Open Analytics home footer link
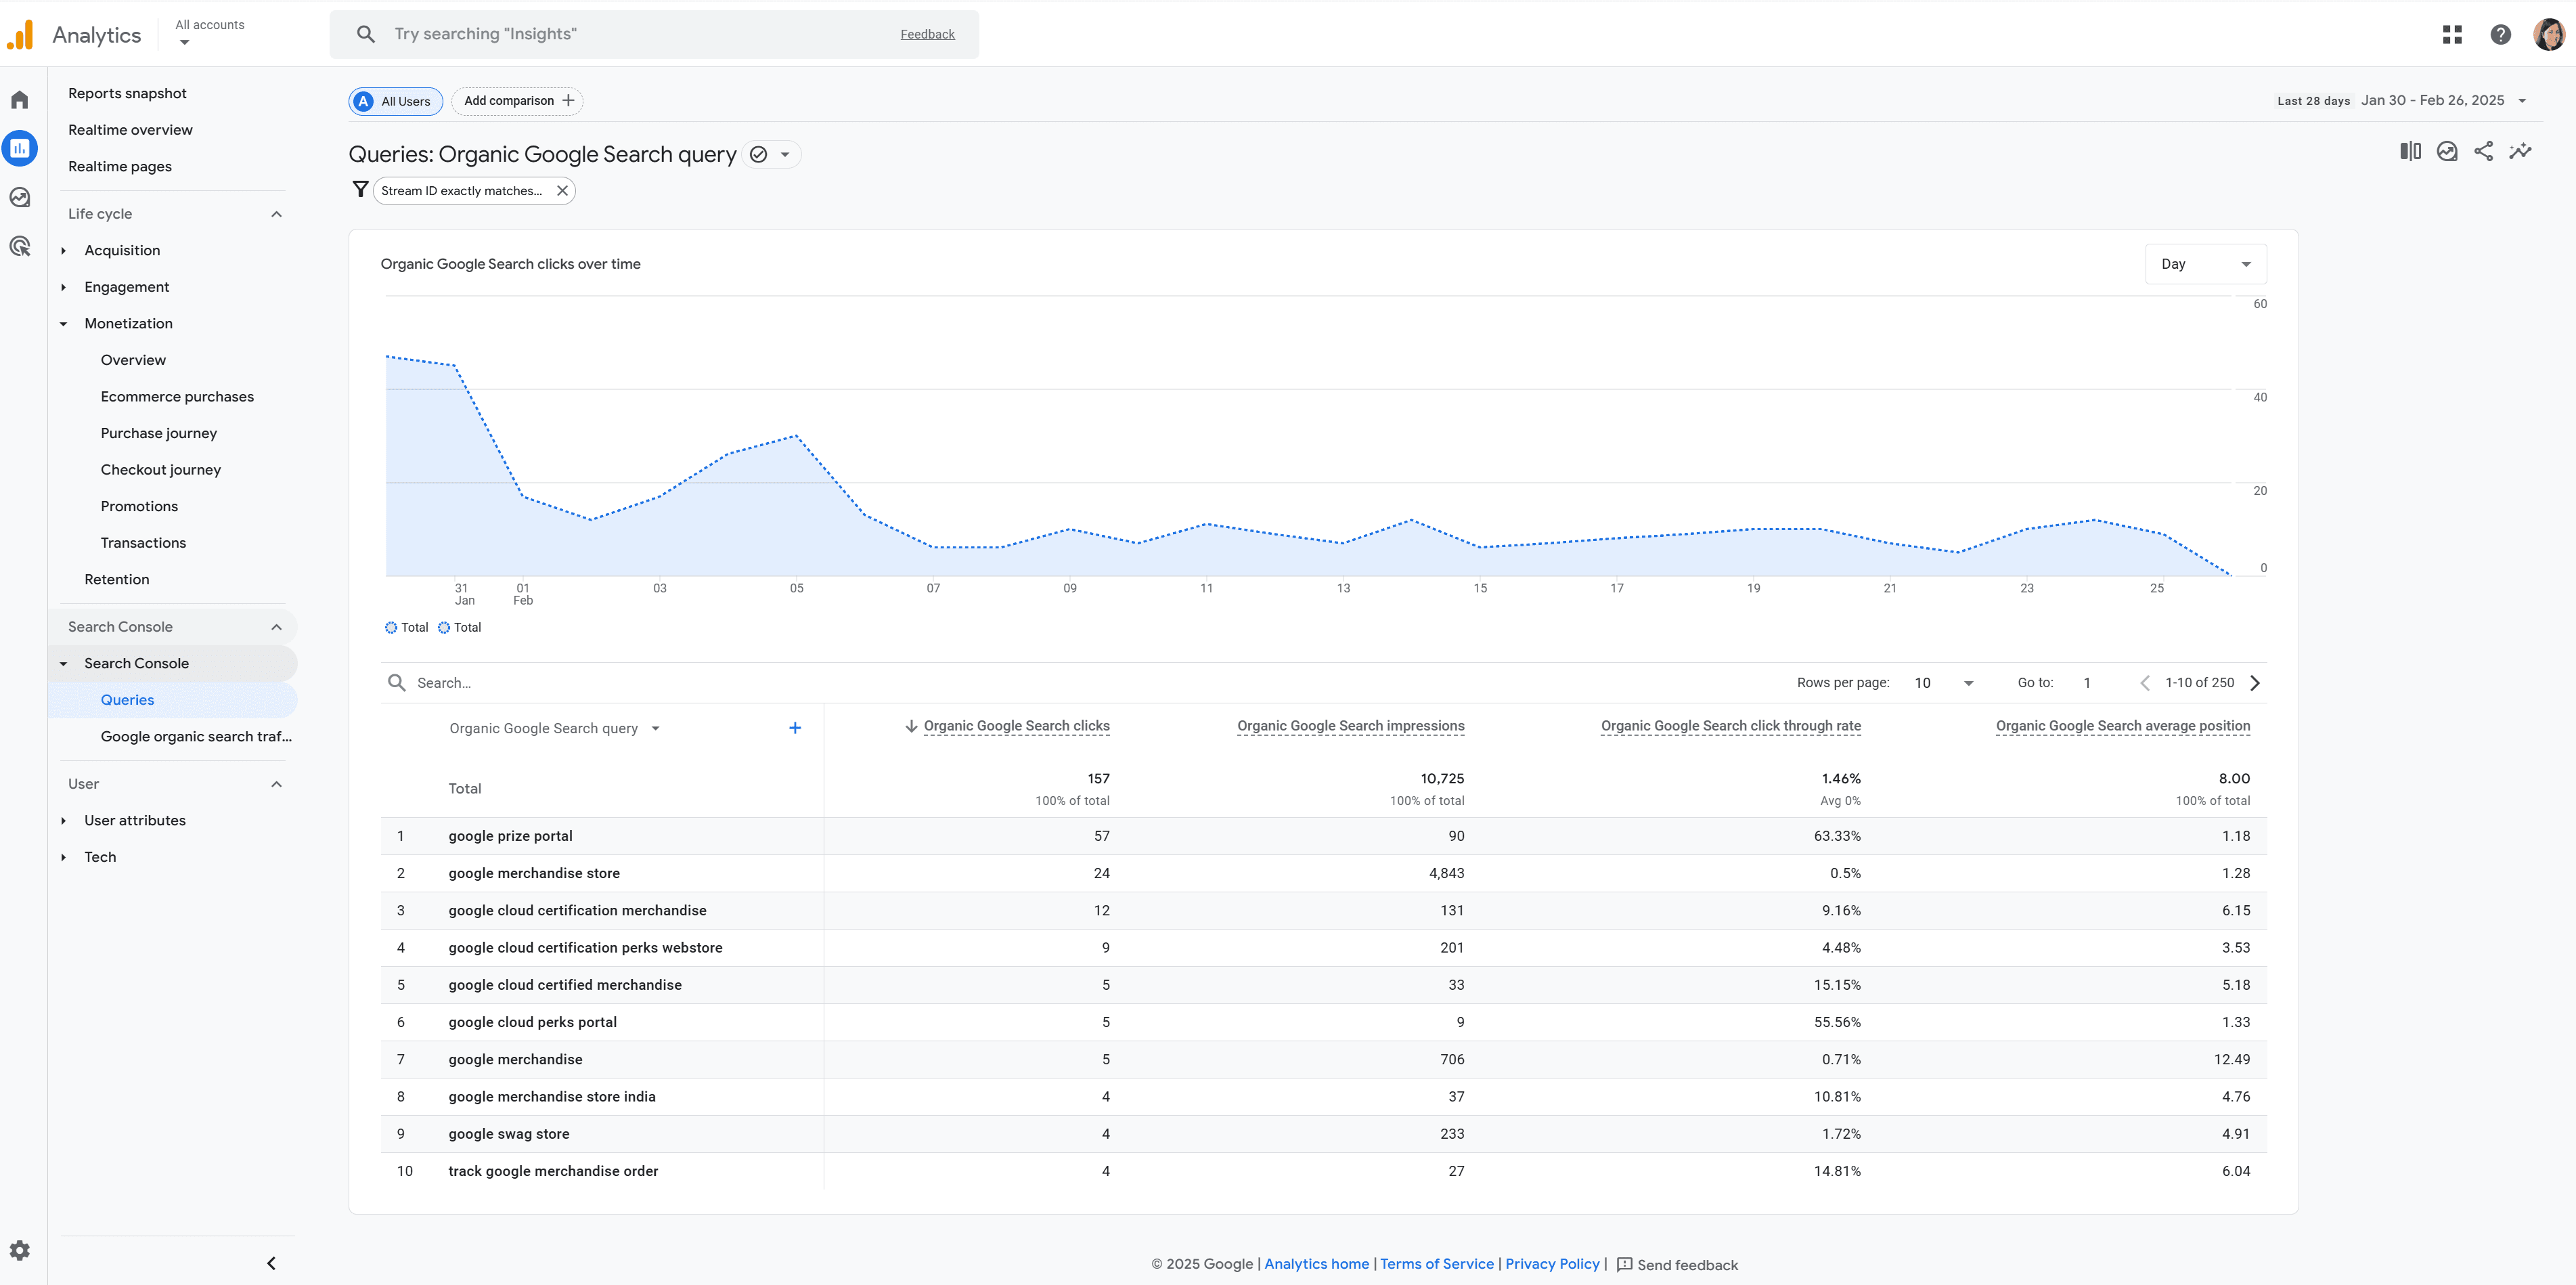Viewport: 2576px width, 1285px height. 1316,1264
